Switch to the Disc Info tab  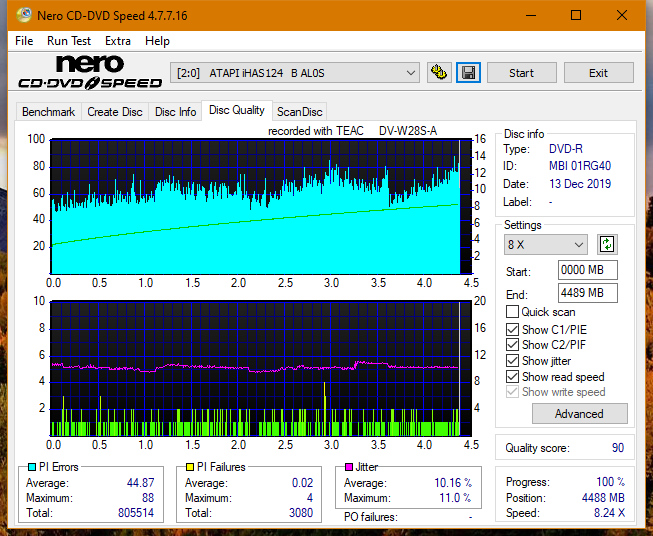pyautogui.click(x=175, y=112)
